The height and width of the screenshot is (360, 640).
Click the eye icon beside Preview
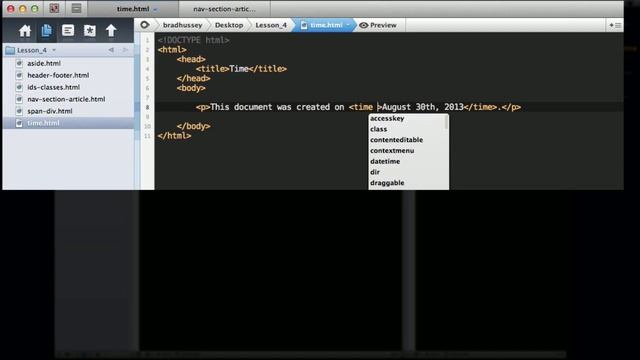click(363, 25)
